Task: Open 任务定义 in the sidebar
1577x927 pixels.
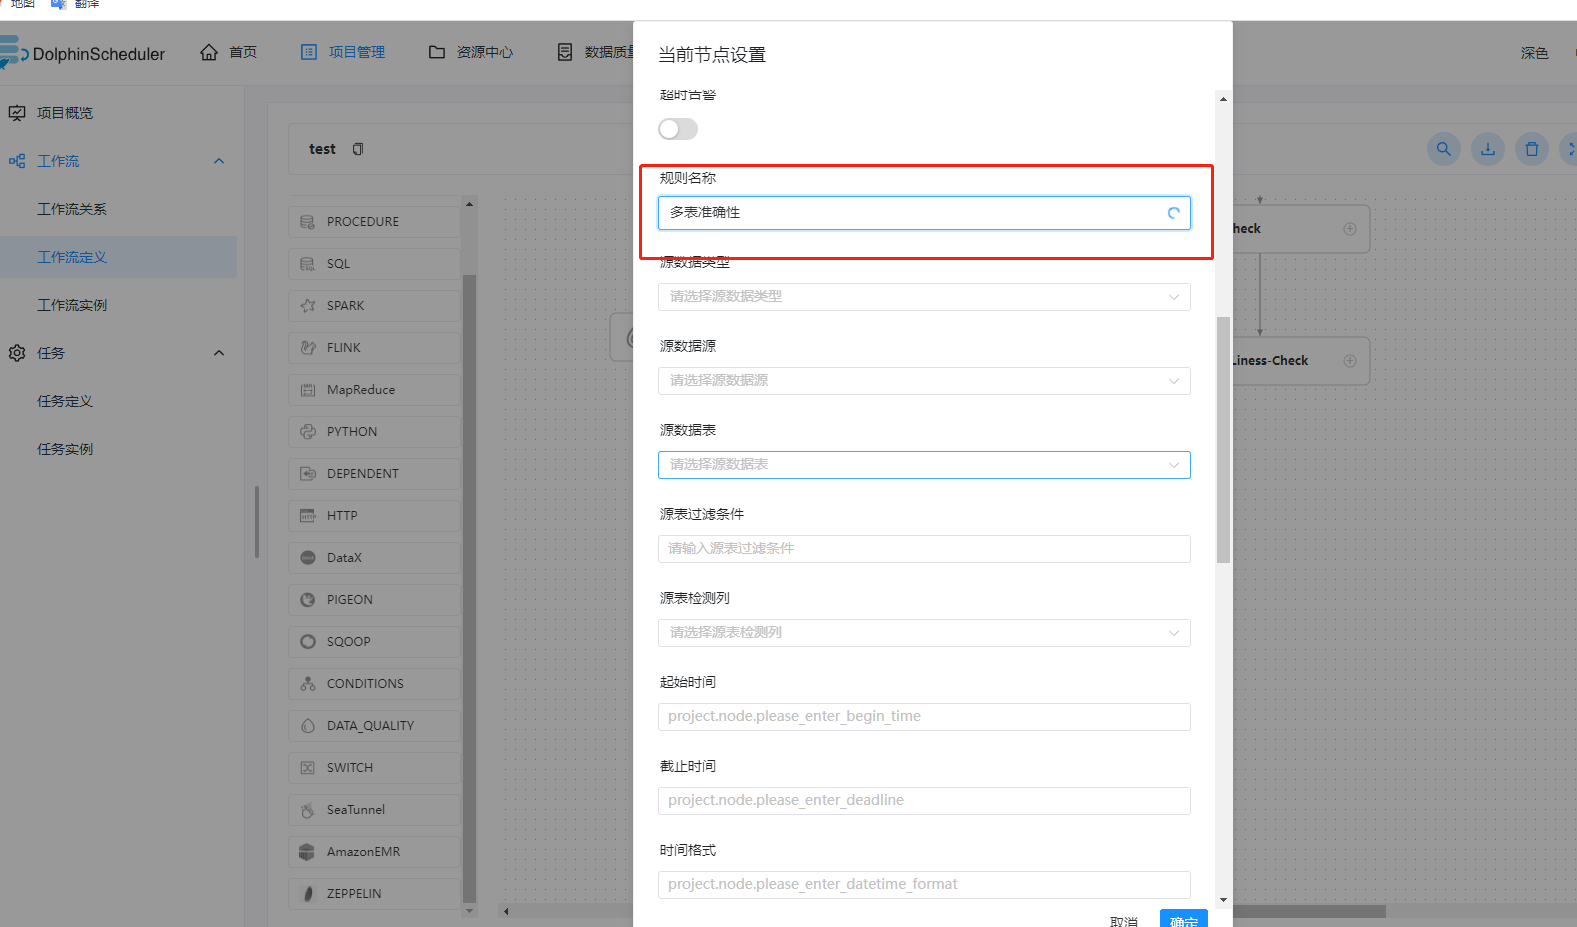Action: point(65,401)
